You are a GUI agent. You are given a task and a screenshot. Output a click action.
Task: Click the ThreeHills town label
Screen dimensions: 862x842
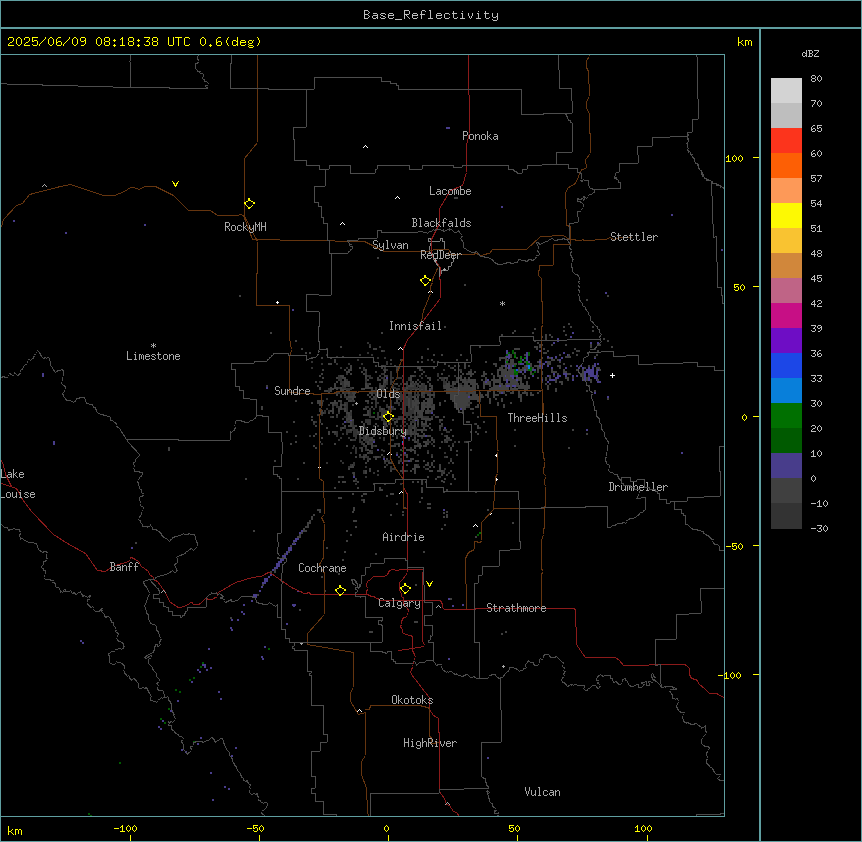pos(538,418)
